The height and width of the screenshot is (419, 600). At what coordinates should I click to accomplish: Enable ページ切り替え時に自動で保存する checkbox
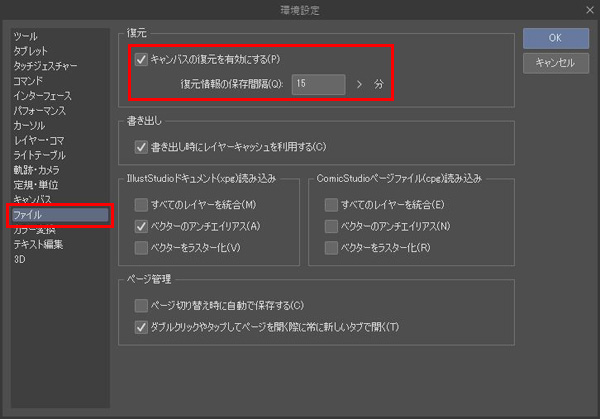[x=141, y=304]
